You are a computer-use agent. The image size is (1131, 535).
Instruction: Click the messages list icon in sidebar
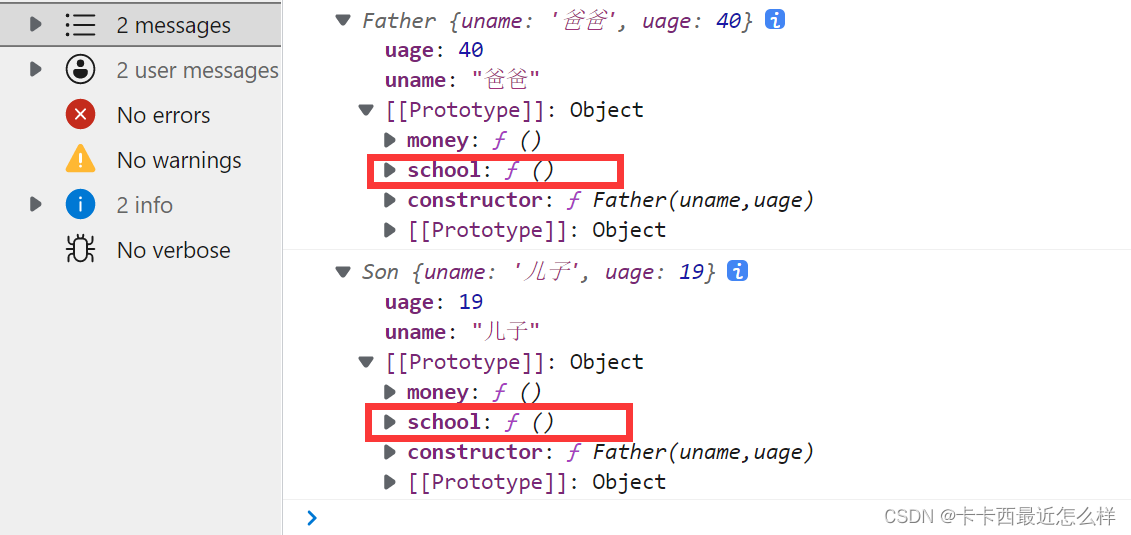[80, 25]
